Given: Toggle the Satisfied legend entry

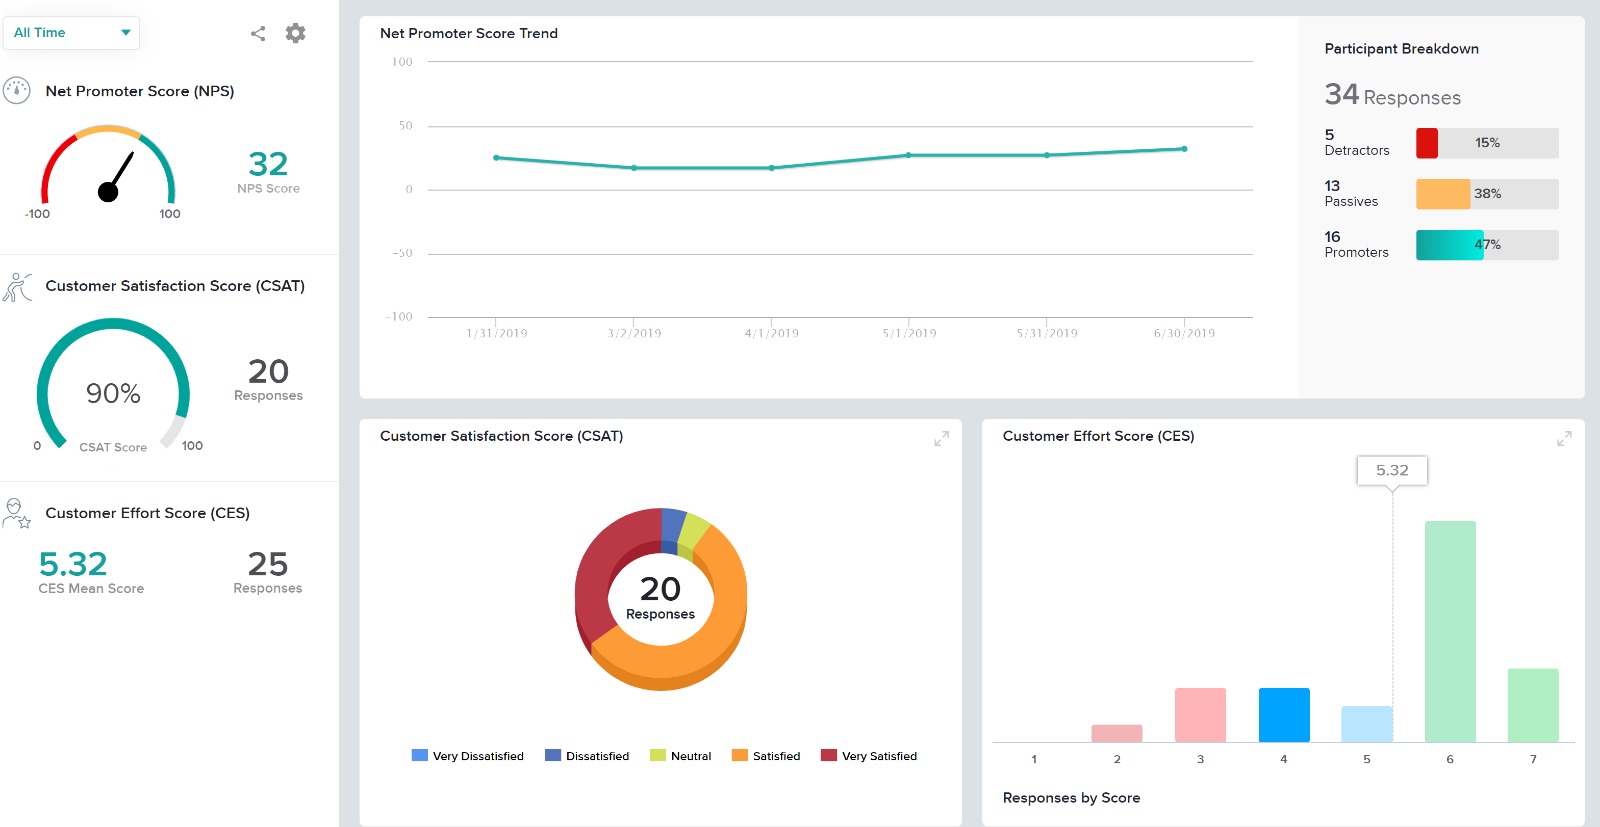Looking at the screenshot, I should 765,756.
